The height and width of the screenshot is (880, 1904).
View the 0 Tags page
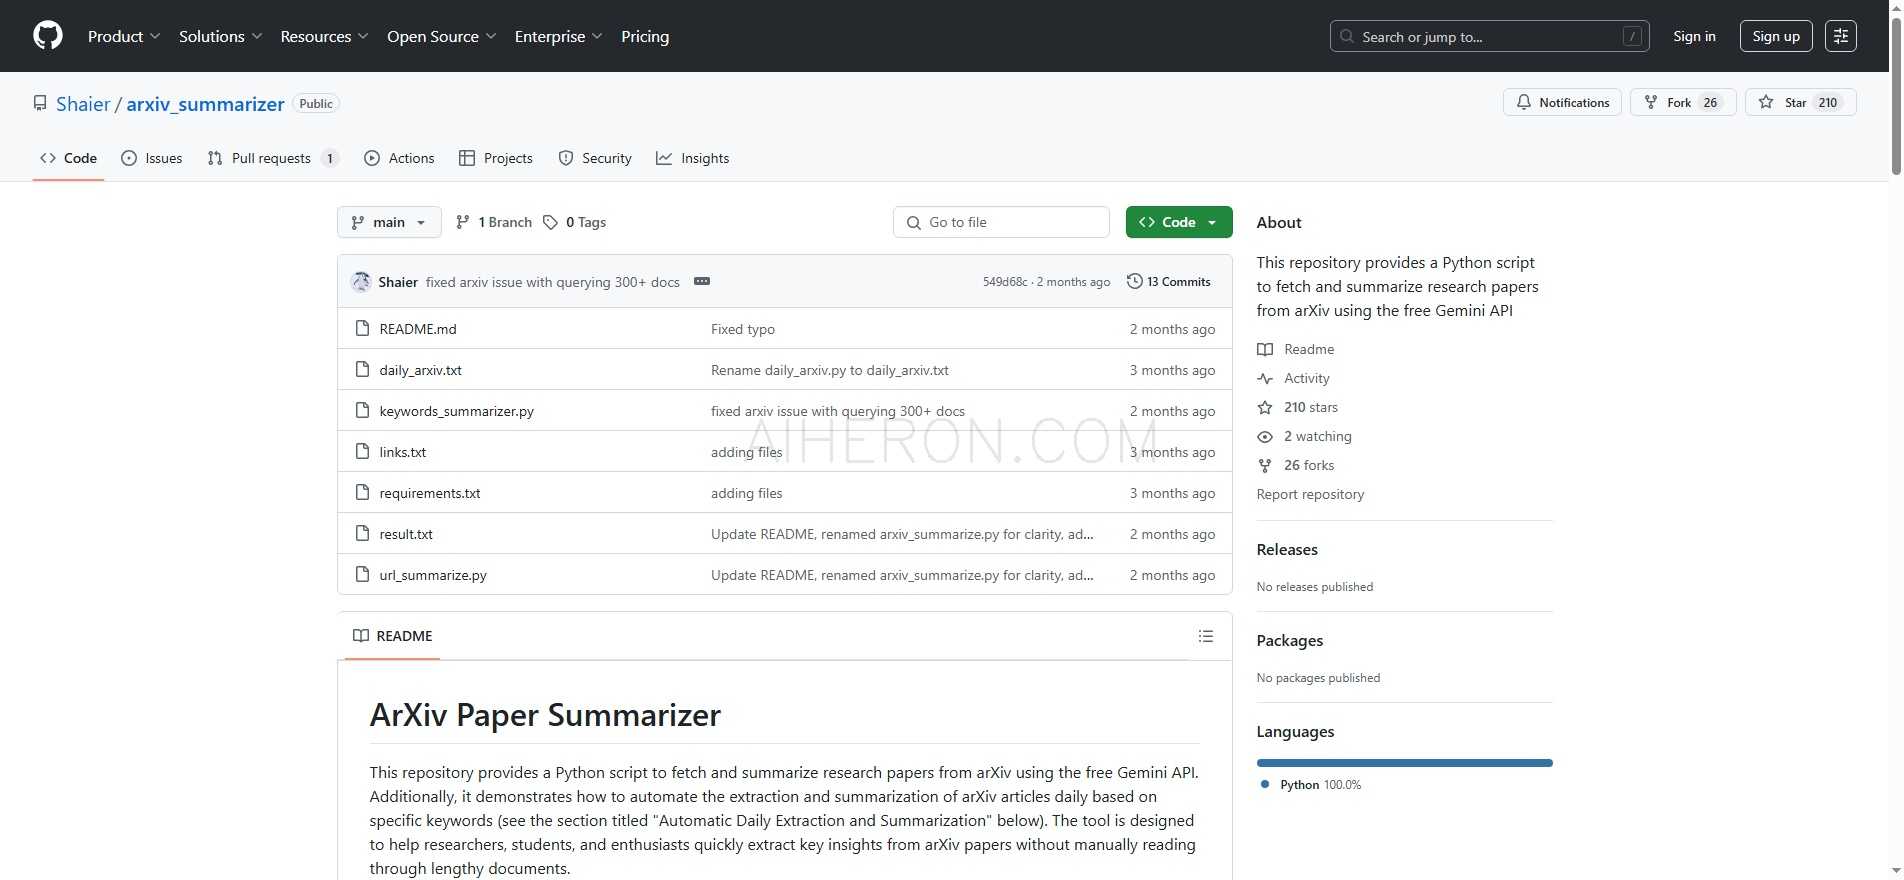[x=575, y=222]
